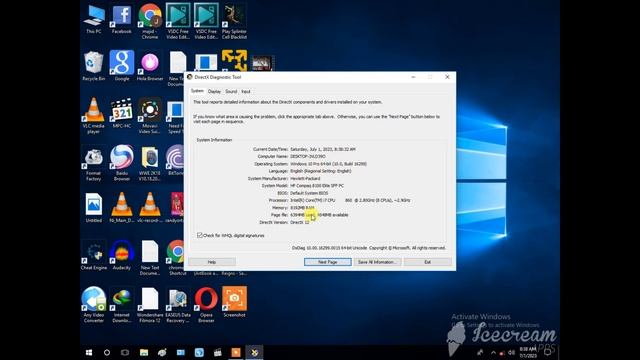Open the Format Factory shortcut

(x=93, y=163)
